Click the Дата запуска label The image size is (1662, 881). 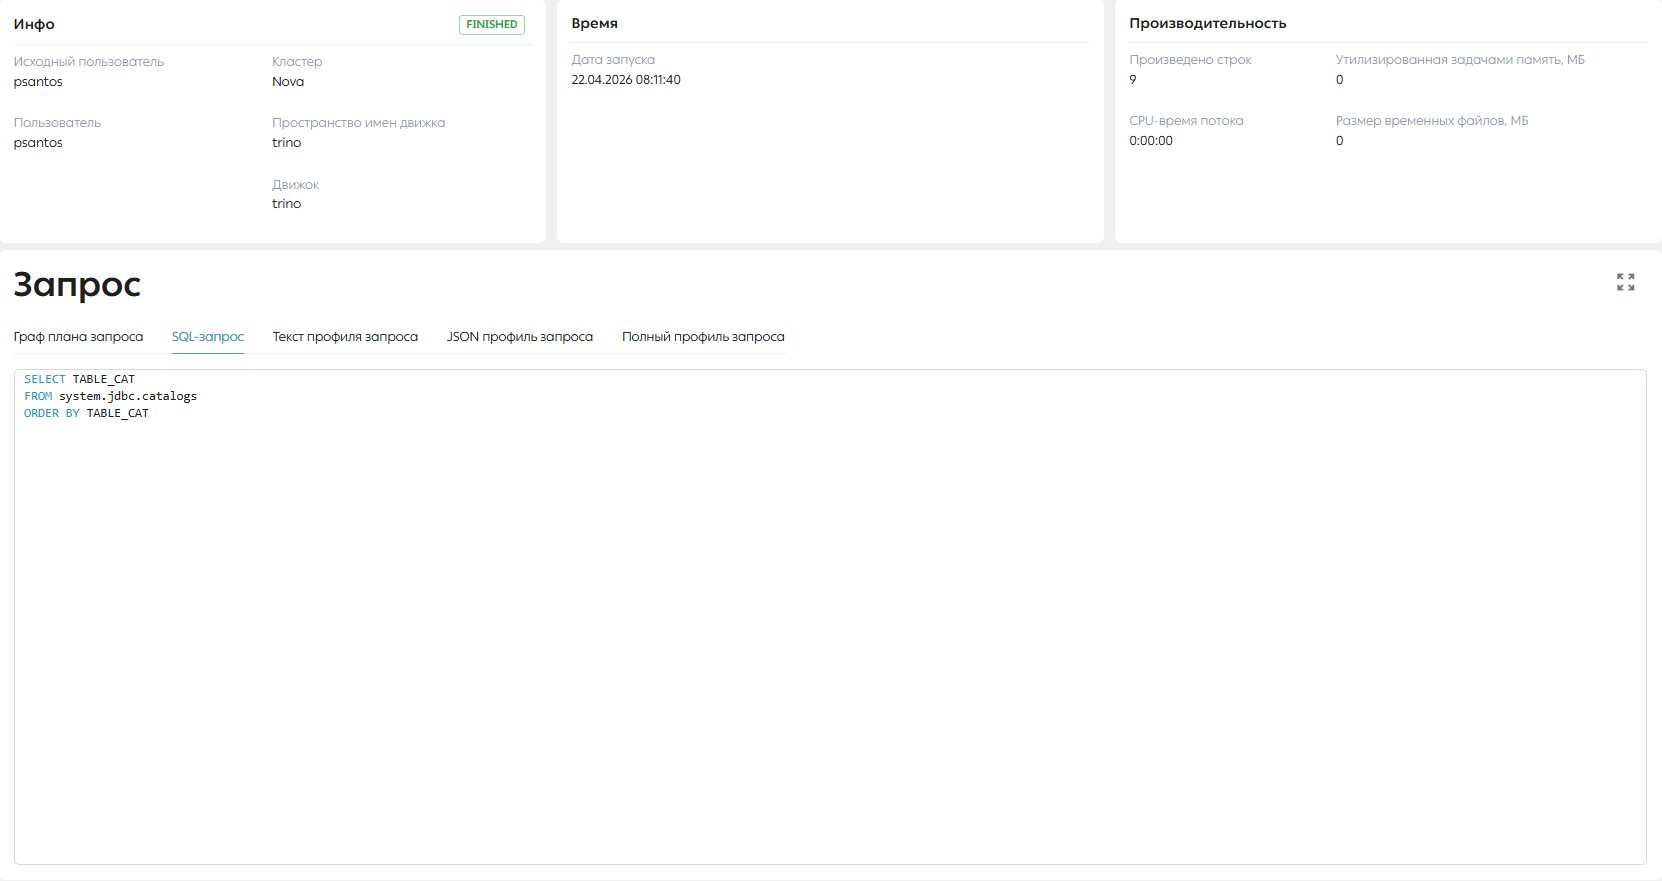(x=613, y=60)
